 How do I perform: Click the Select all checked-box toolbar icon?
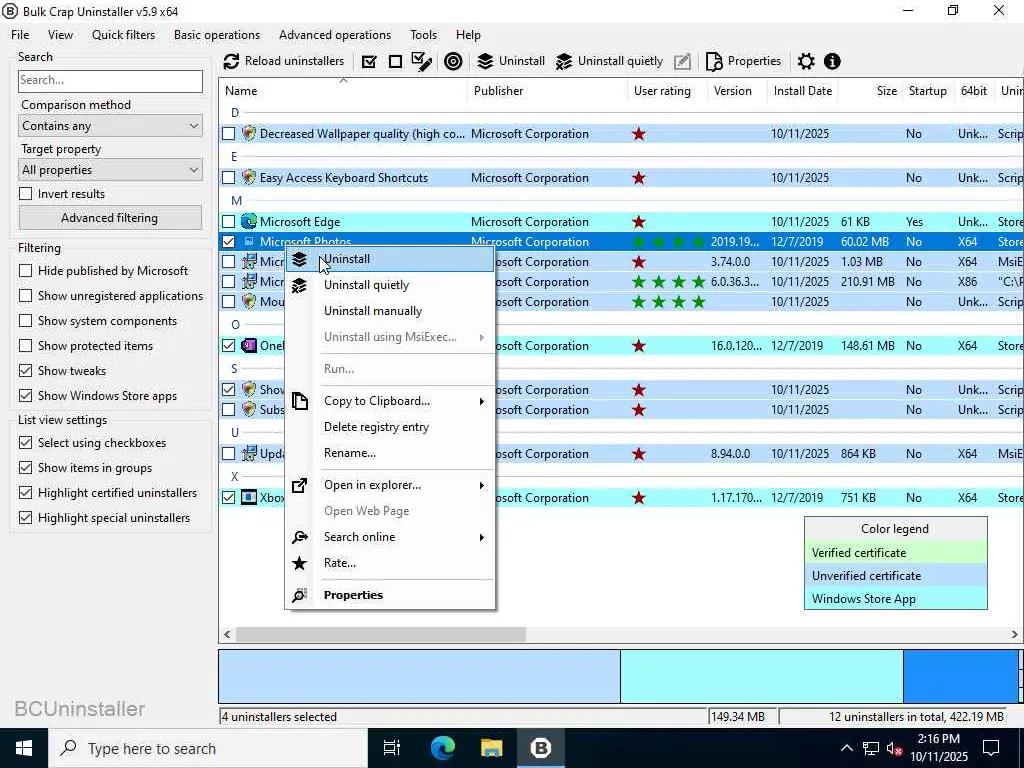369,61
